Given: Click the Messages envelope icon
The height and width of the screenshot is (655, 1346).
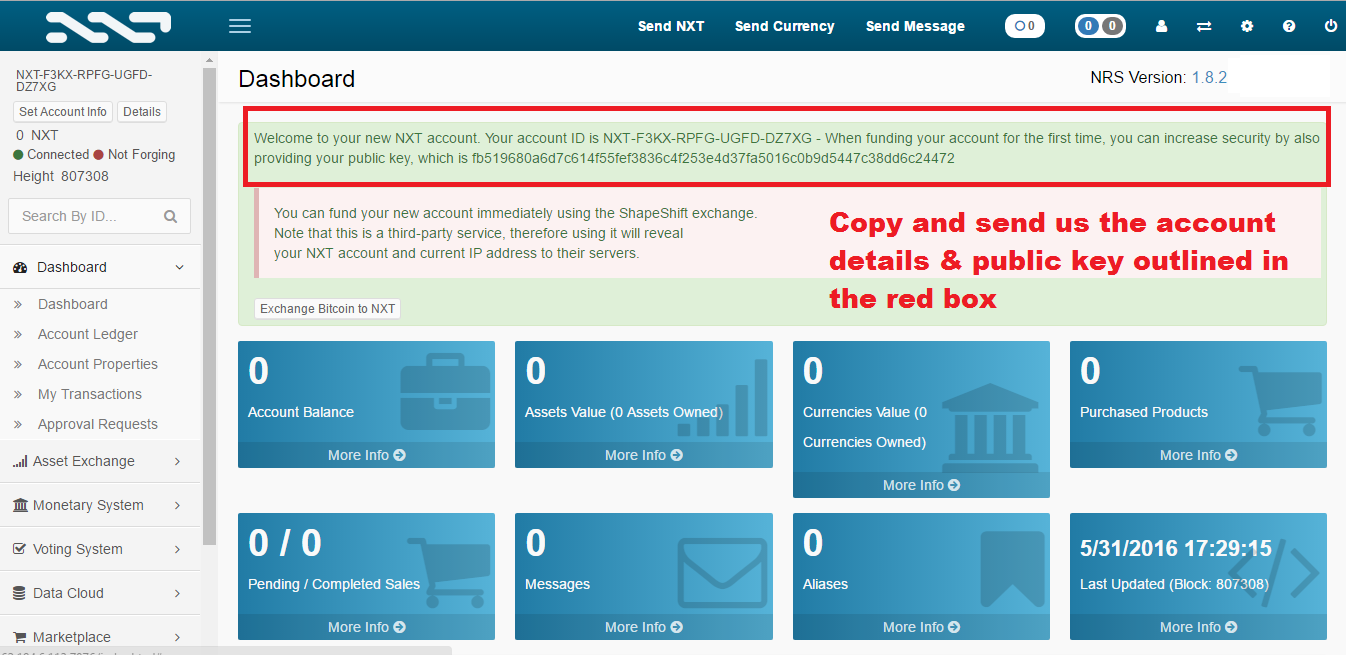Looking at the screenshot, I should tap(722, 573).
